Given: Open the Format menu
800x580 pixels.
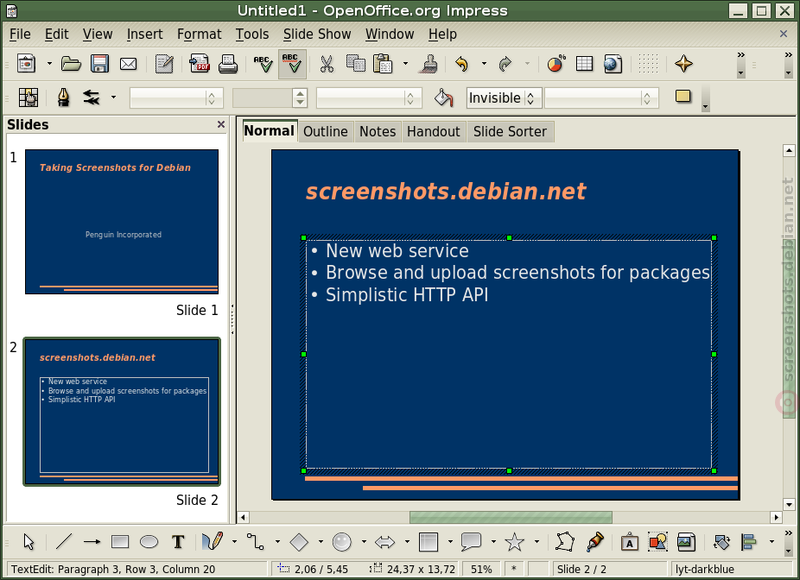Looking at the screenshot, I should [199, 34].
